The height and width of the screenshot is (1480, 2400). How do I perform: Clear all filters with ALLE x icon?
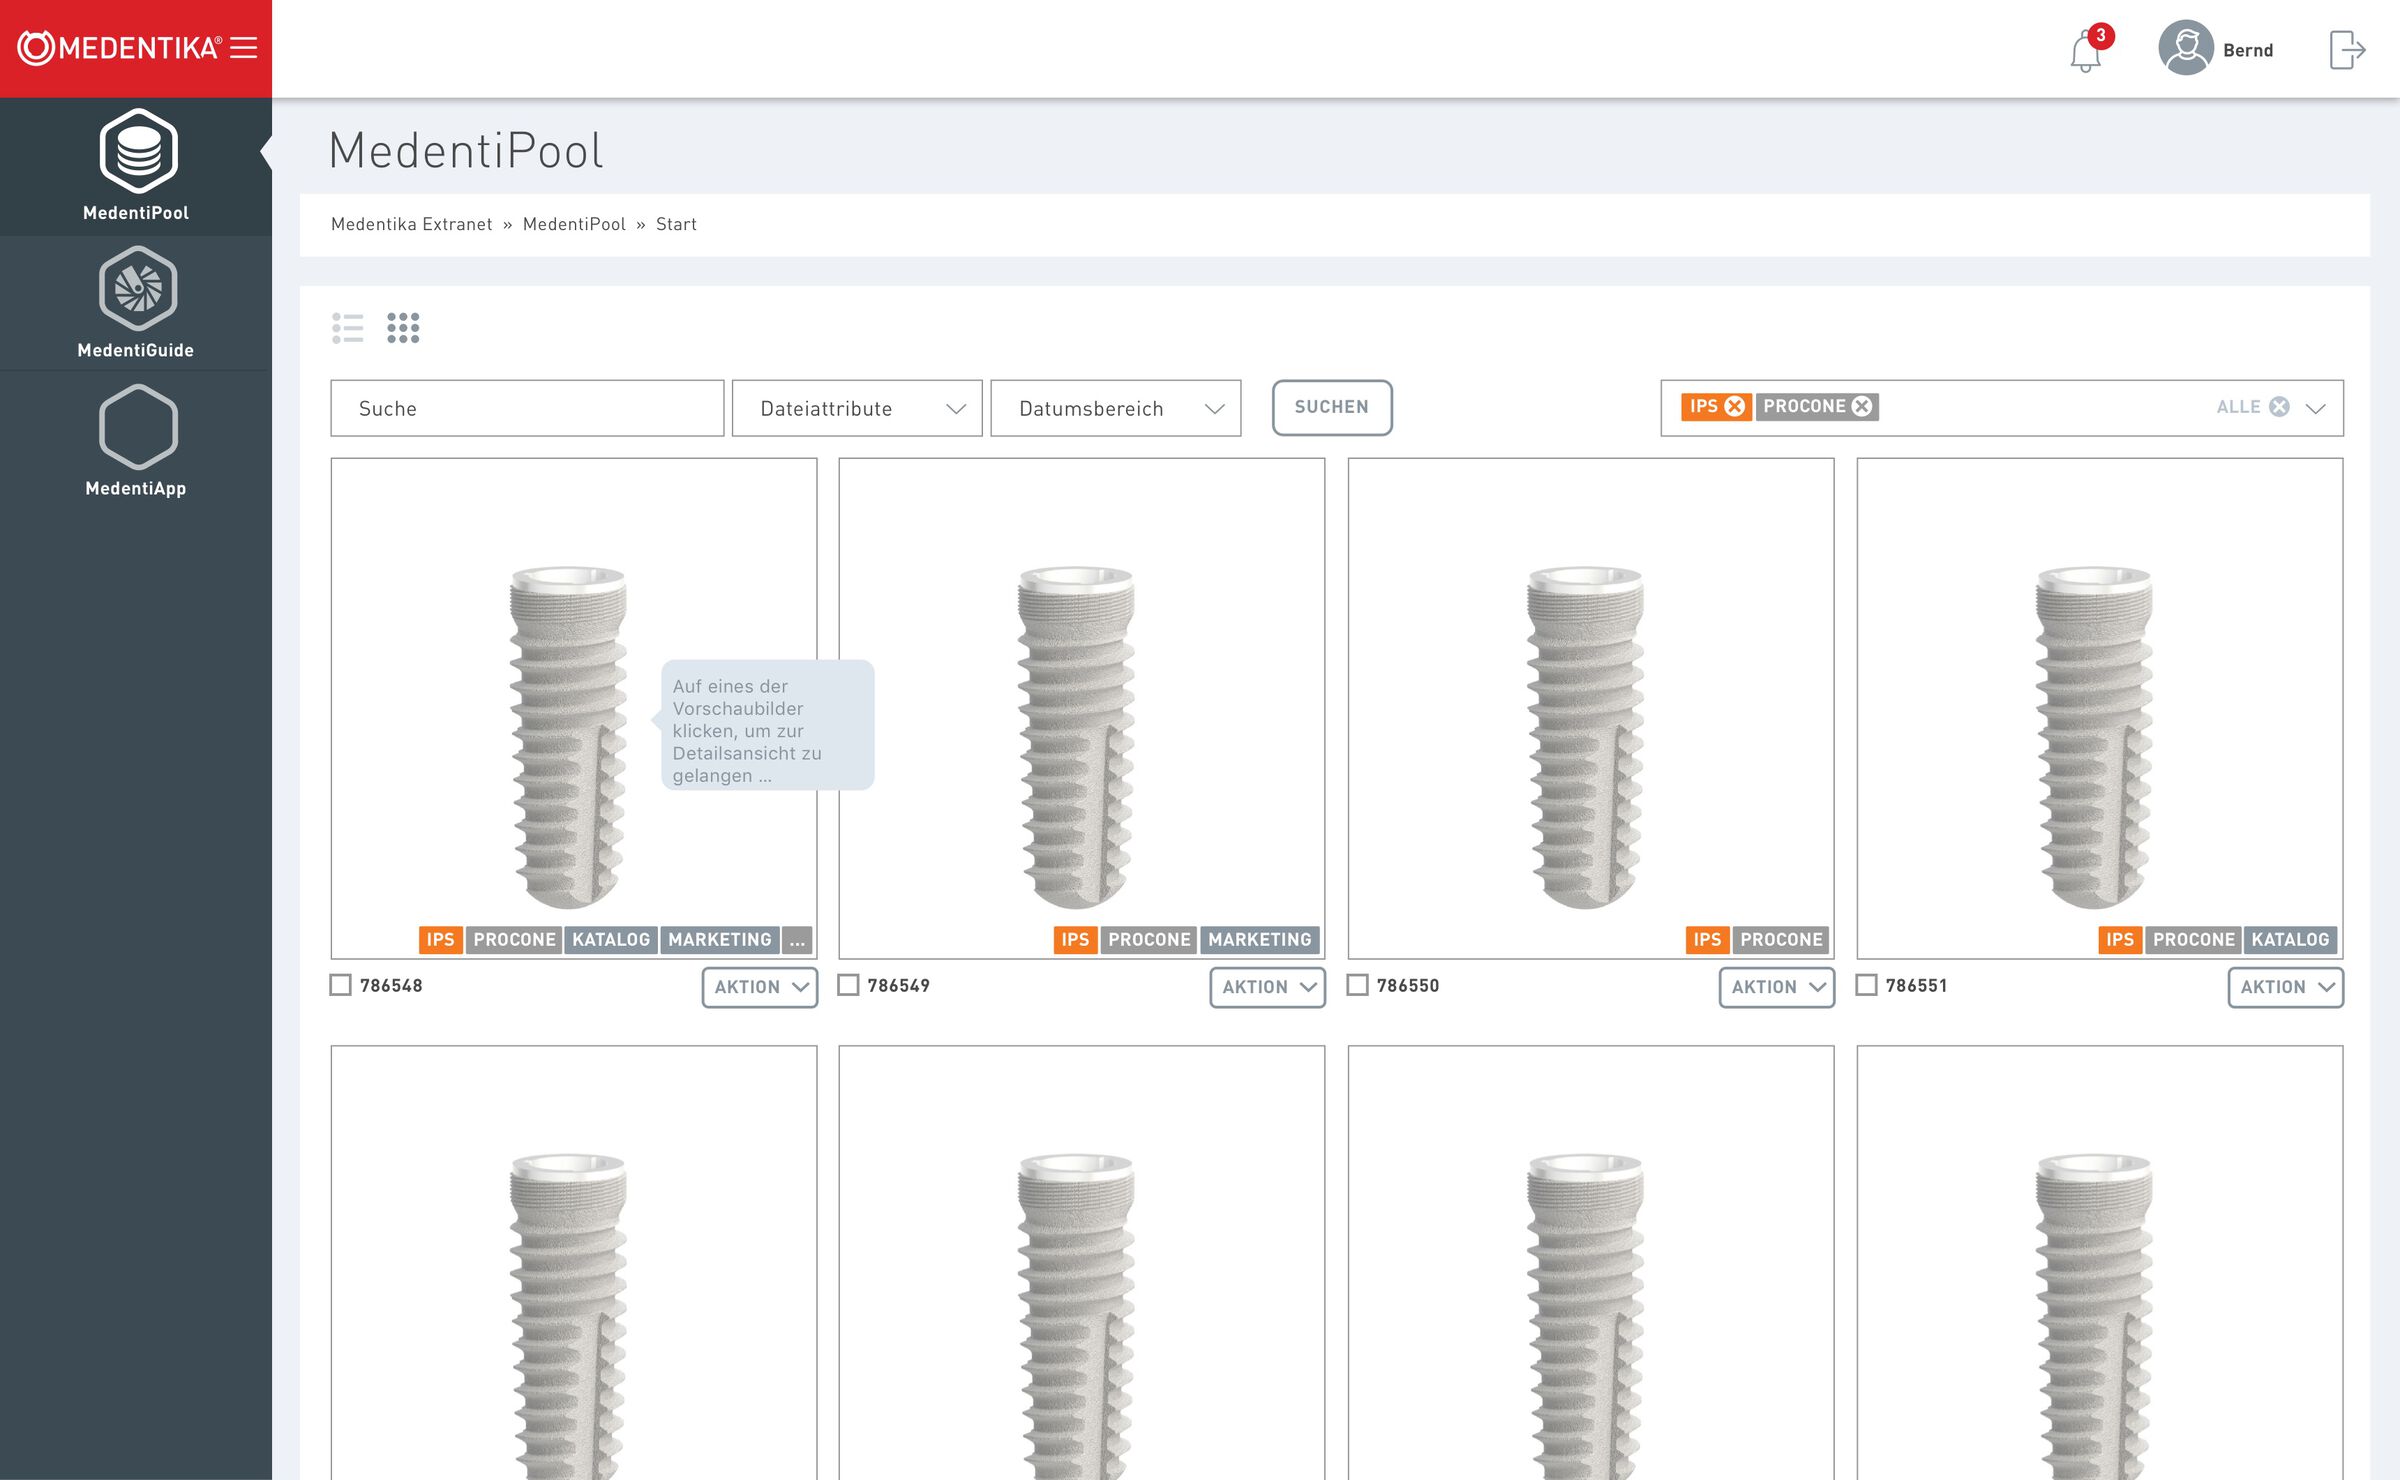click(x=2279, y=407)
